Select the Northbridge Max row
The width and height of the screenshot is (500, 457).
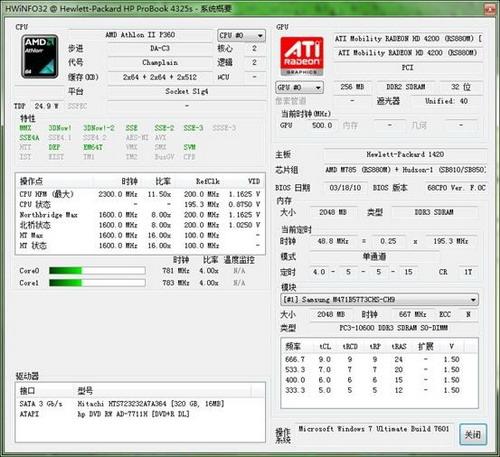pyautogui.click(x=140, y=215)
